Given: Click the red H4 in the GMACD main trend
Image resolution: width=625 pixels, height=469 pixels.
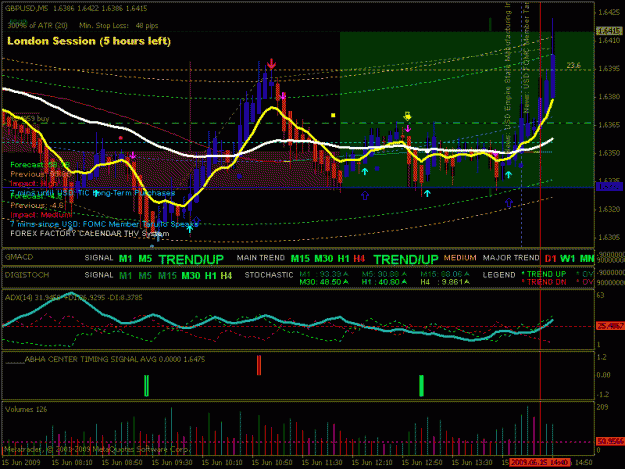Looking at the screenshot, I should tap(359, 259).
